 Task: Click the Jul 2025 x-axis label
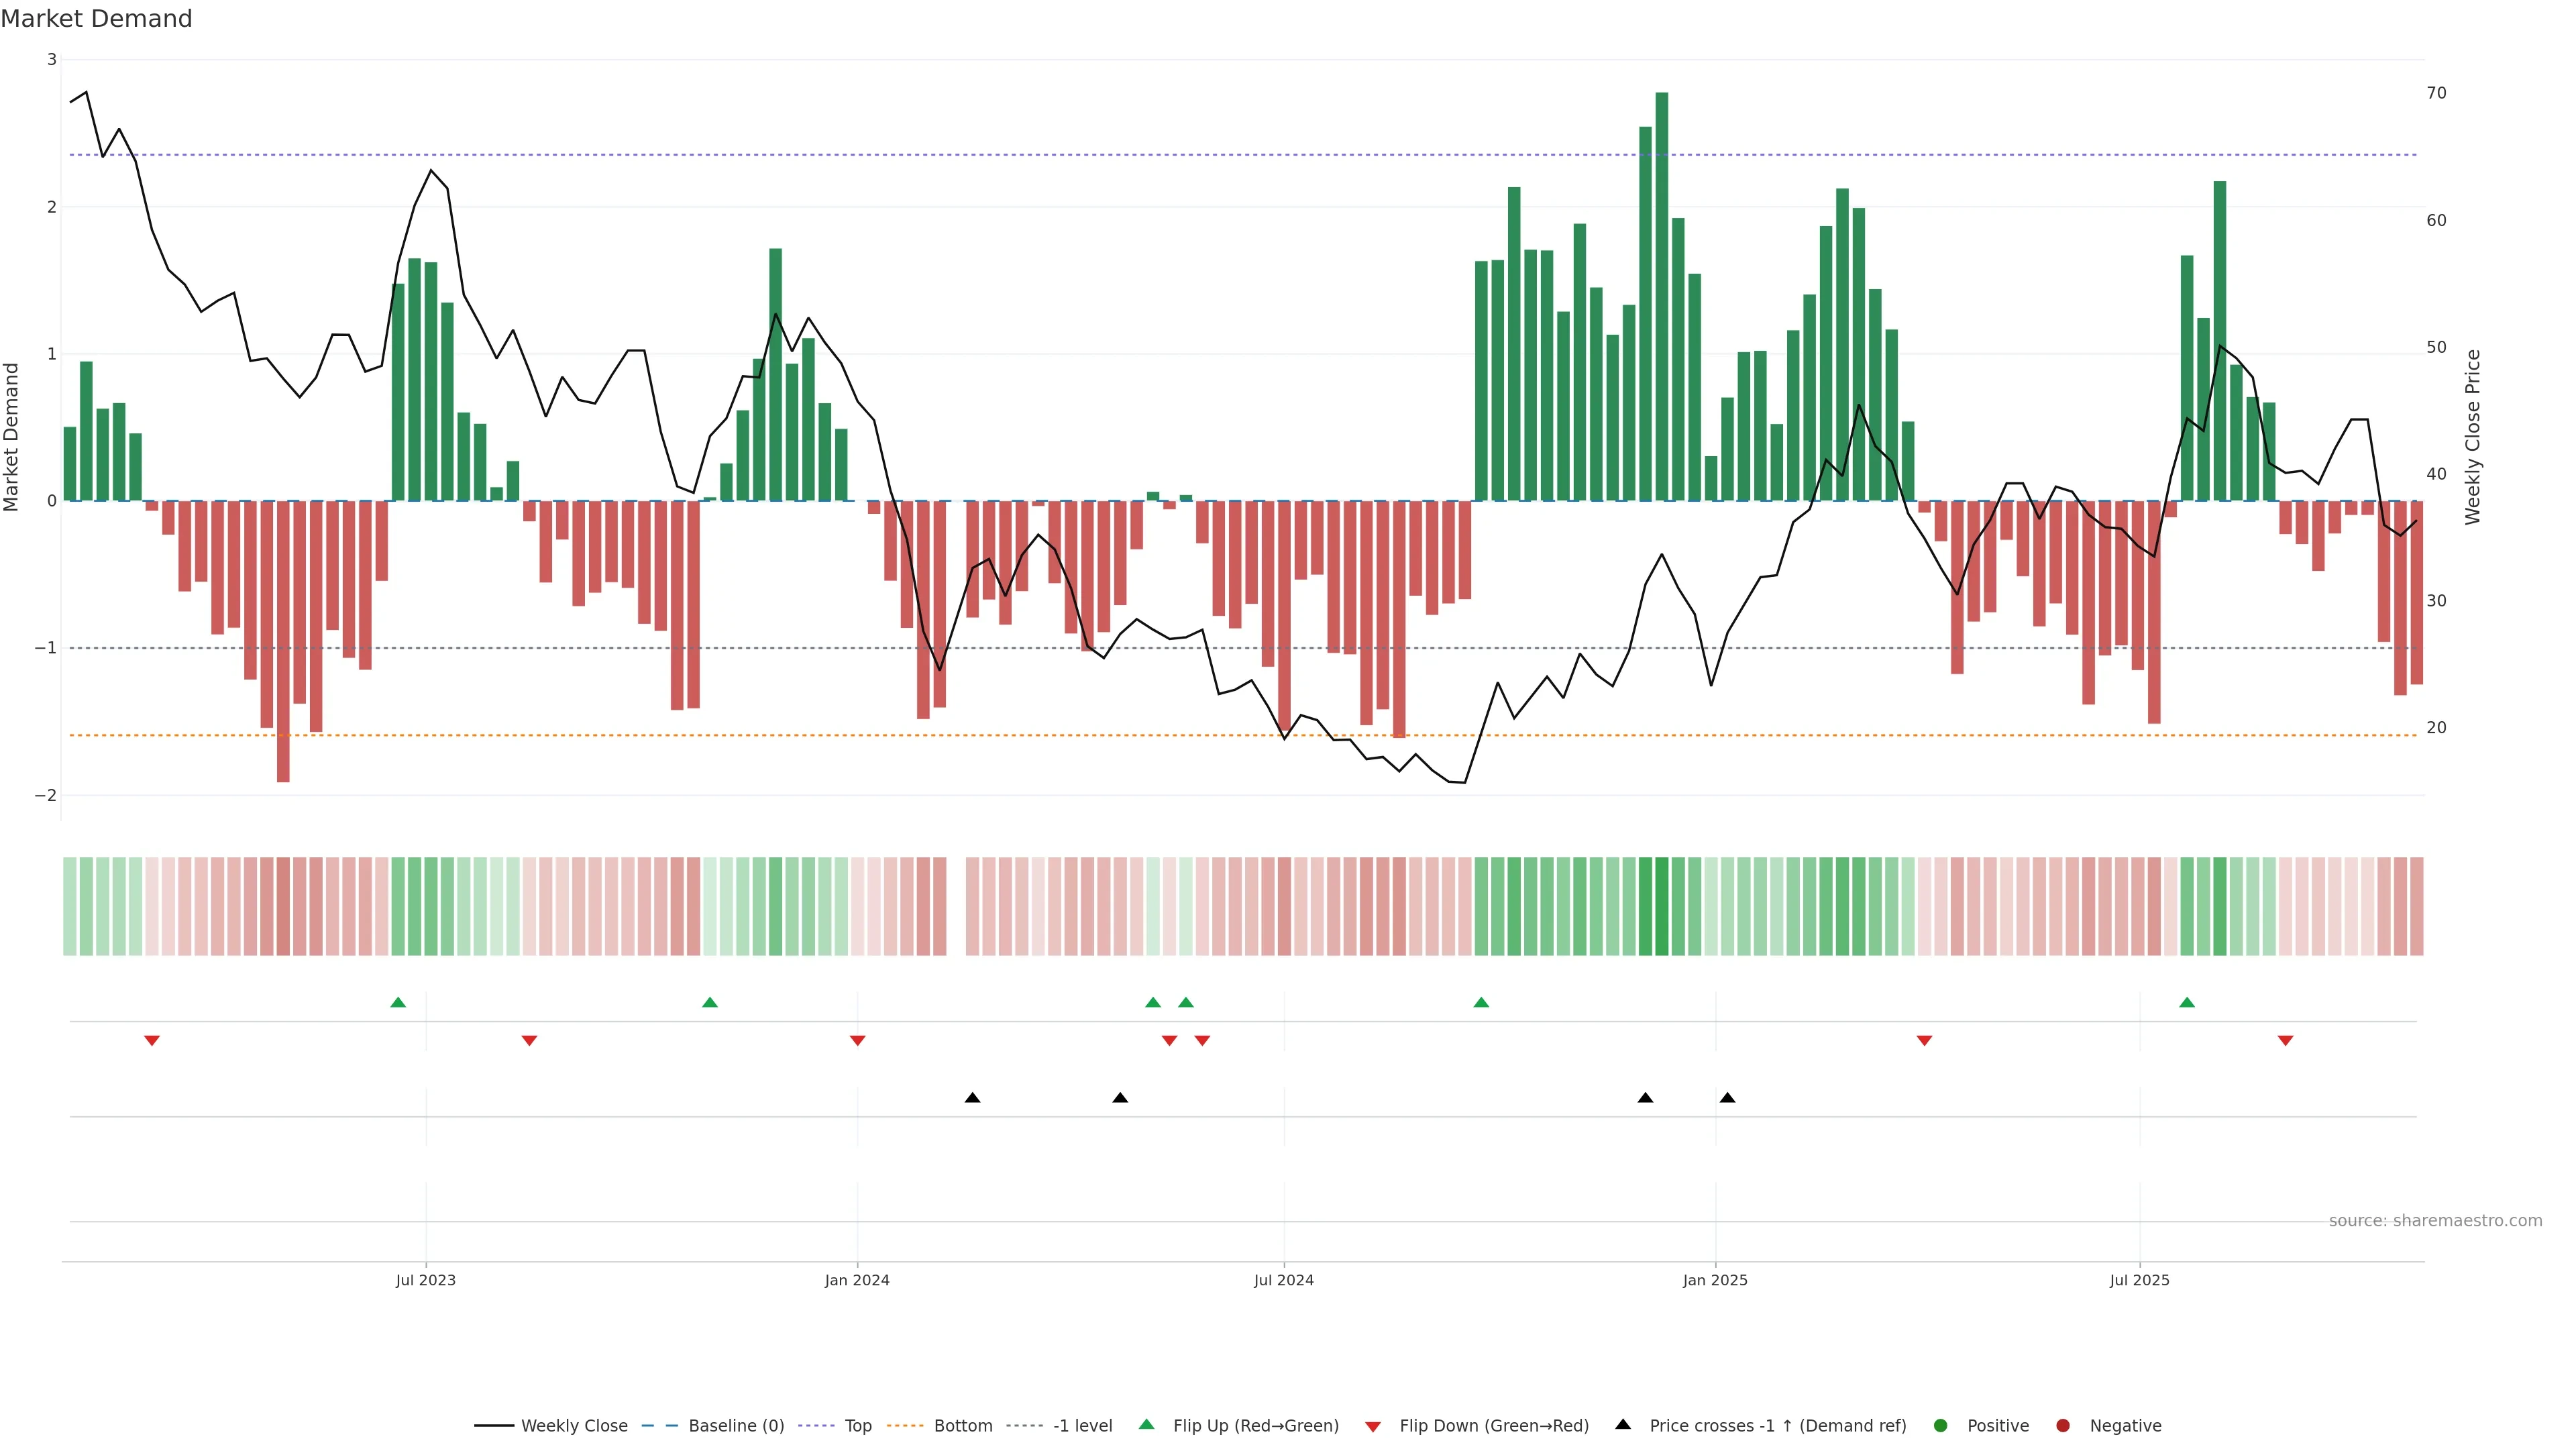coord(2139,1280)
